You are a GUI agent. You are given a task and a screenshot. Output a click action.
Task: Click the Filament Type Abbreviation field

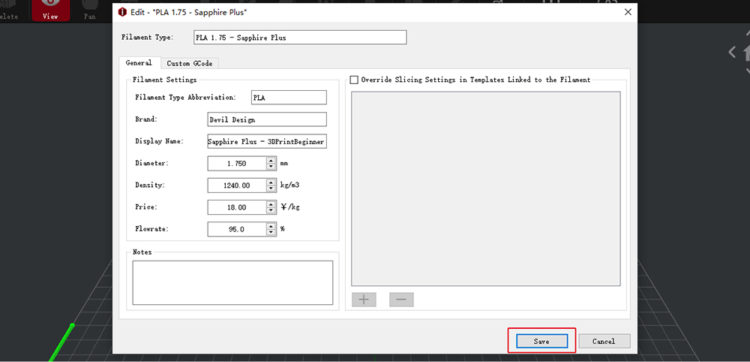[x=289, y=97]
